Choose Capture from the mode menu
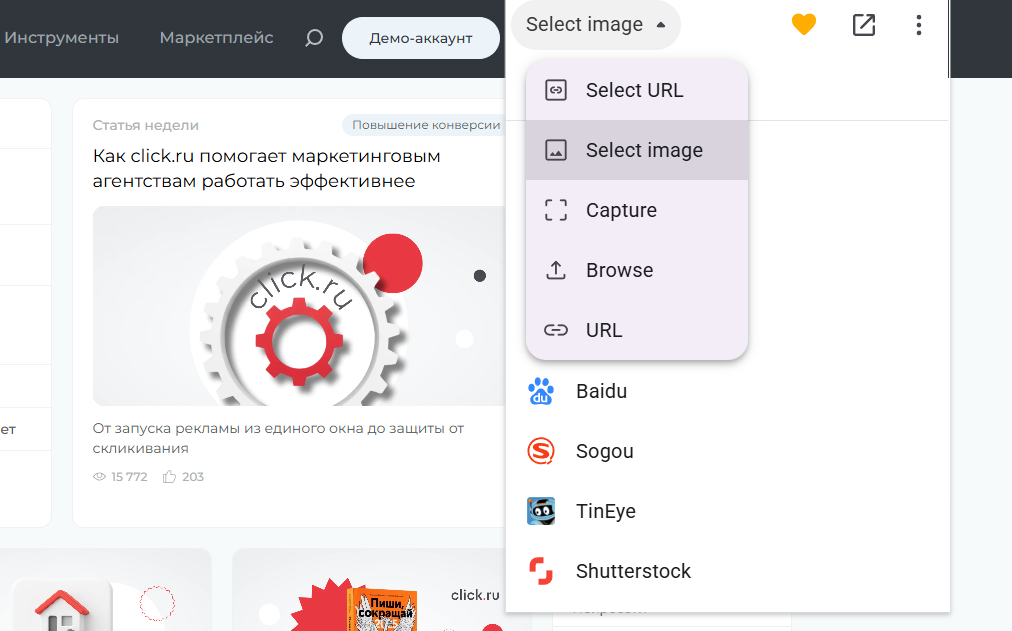The width and height of the screenshot is (1012, 631). pyautogui.click(x=620, y=210)
